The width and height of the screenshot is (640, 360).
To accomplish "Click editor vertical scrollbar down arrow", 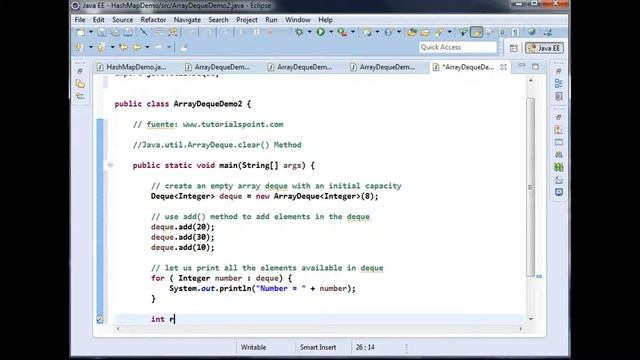I will [531, 319].
